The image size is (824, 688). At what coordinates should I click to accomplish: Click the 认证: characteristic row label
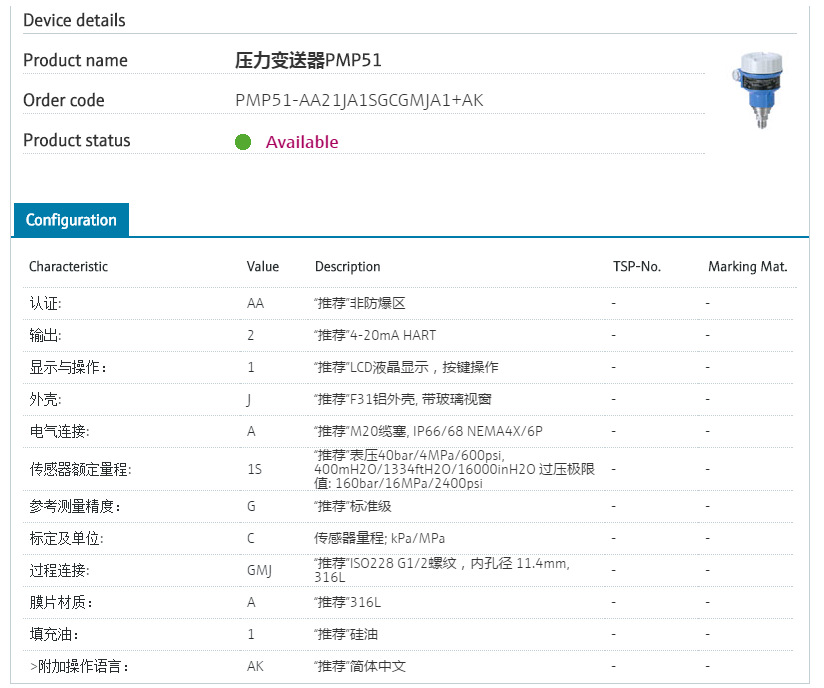[46, 303]
